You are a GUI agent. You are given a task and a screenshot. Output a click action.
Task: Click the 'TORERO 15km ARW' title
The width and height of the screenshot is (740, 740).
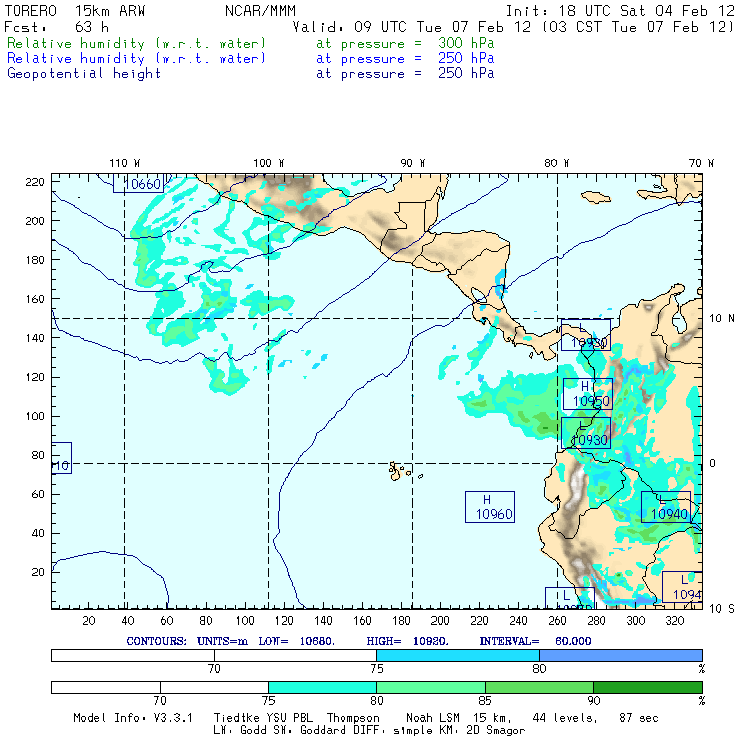(x=75, y=11)
